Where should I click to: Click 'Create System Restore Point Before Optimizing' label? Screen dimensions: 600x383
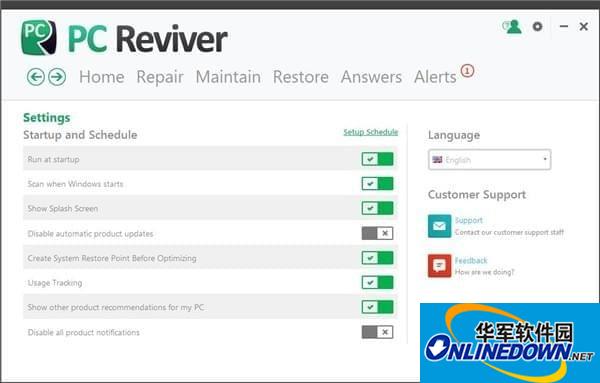(x=112, y=258)
